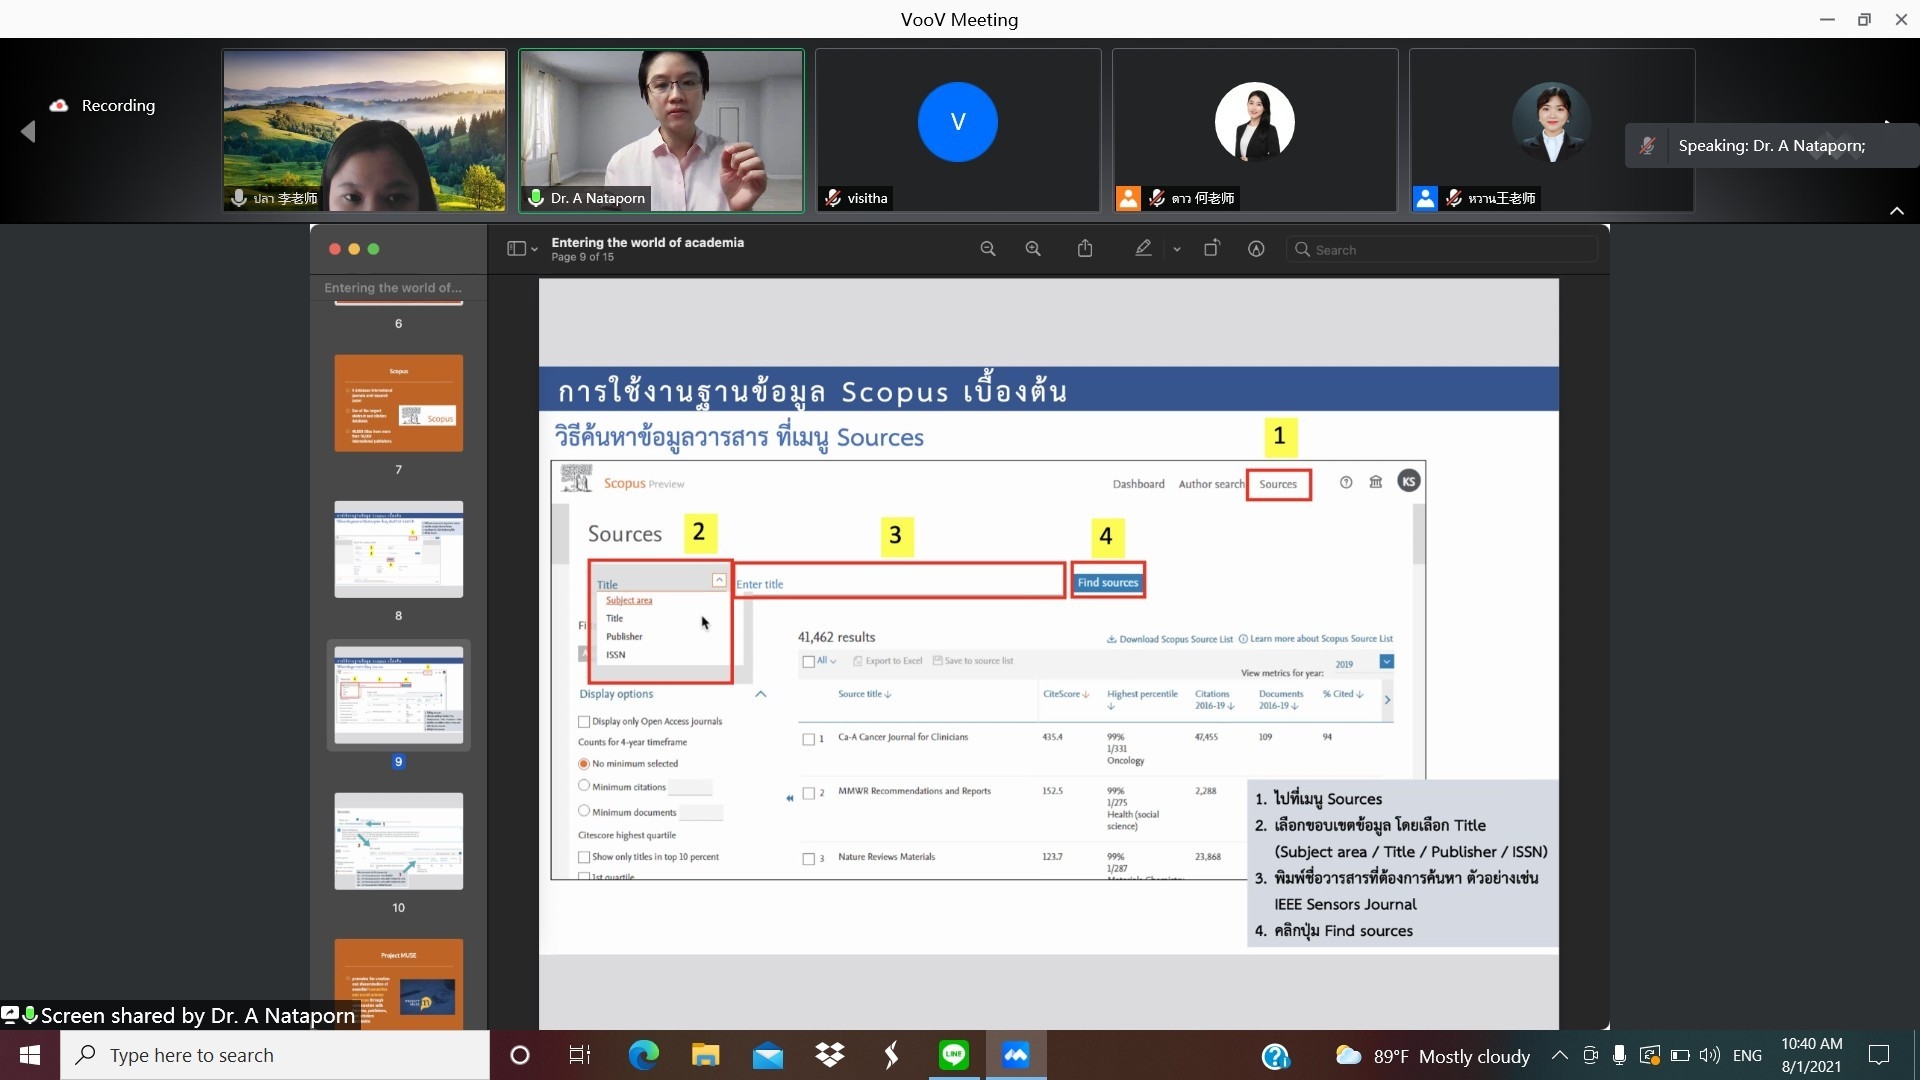1920x1080 pixels.
Task: Click the Share icon in Preview toolbar
Action: (x=1085, y=248)
